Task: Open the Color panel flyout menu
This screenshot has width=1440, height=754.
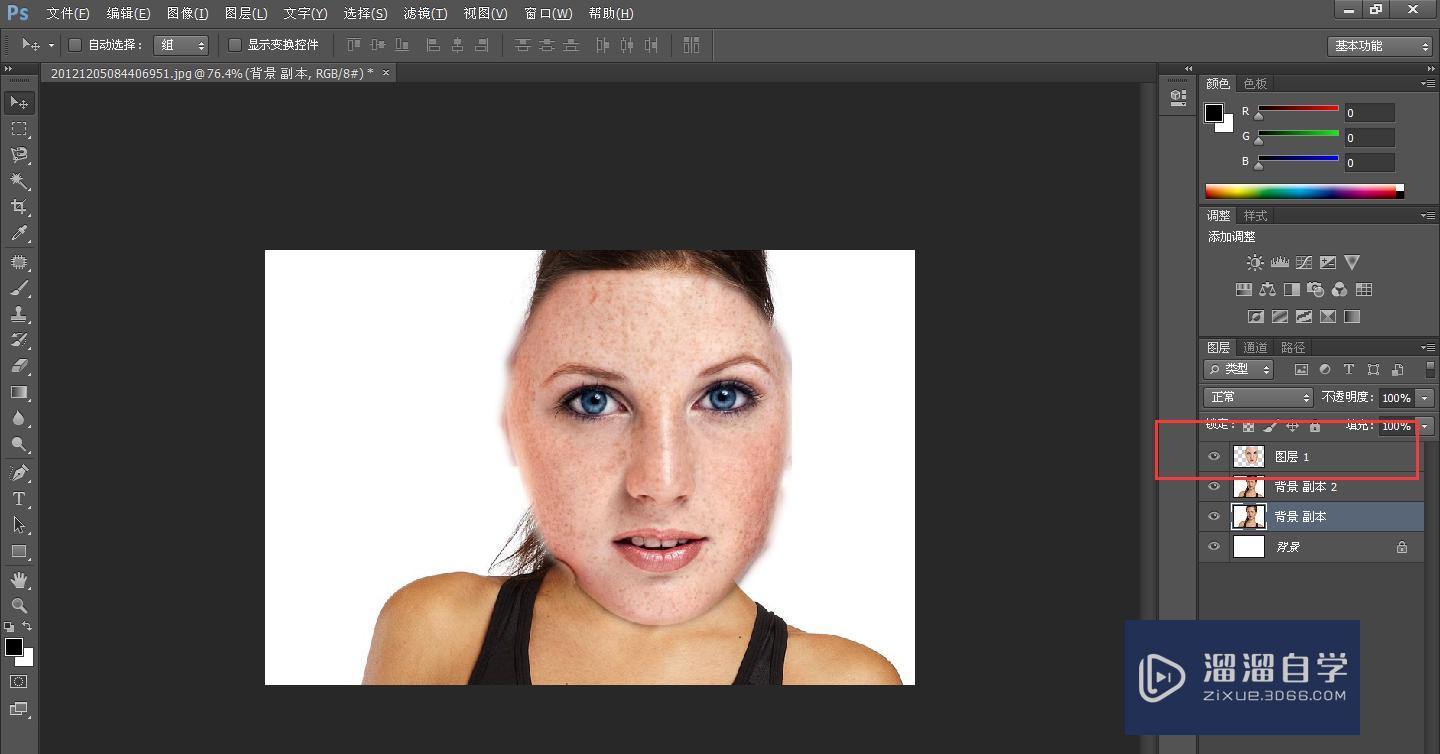Action: pyautogui.click(x=1428, y=83)
